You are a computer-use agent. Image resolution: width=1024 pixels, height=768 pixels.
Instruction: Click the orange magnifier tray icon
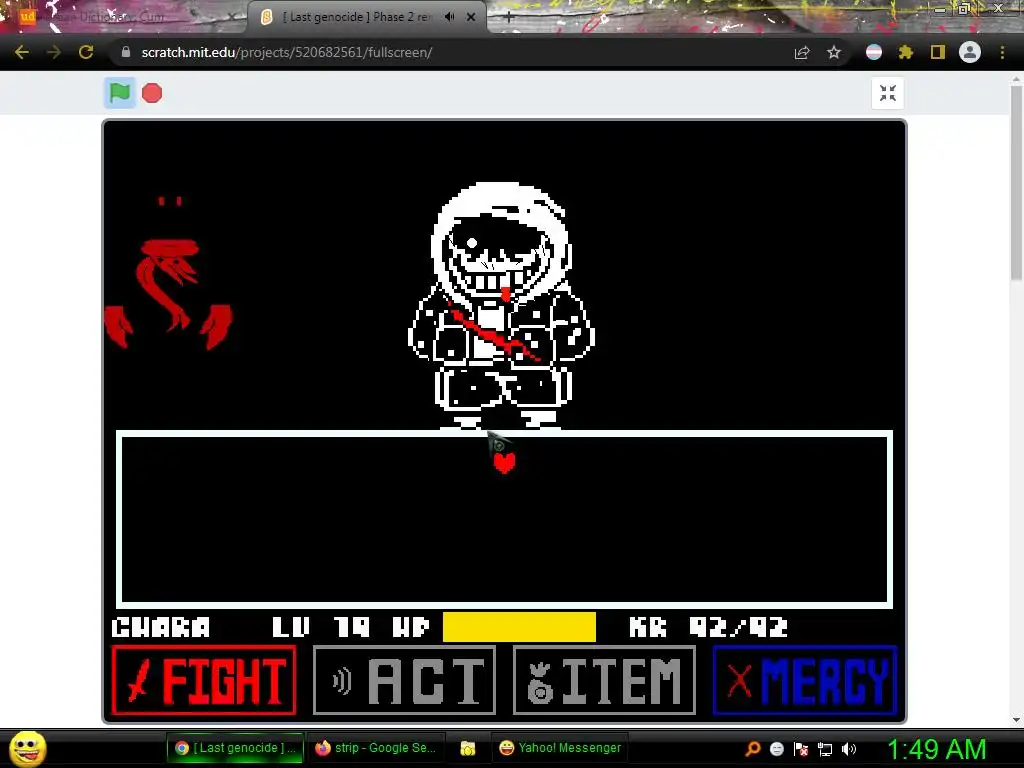pos(752,749)
